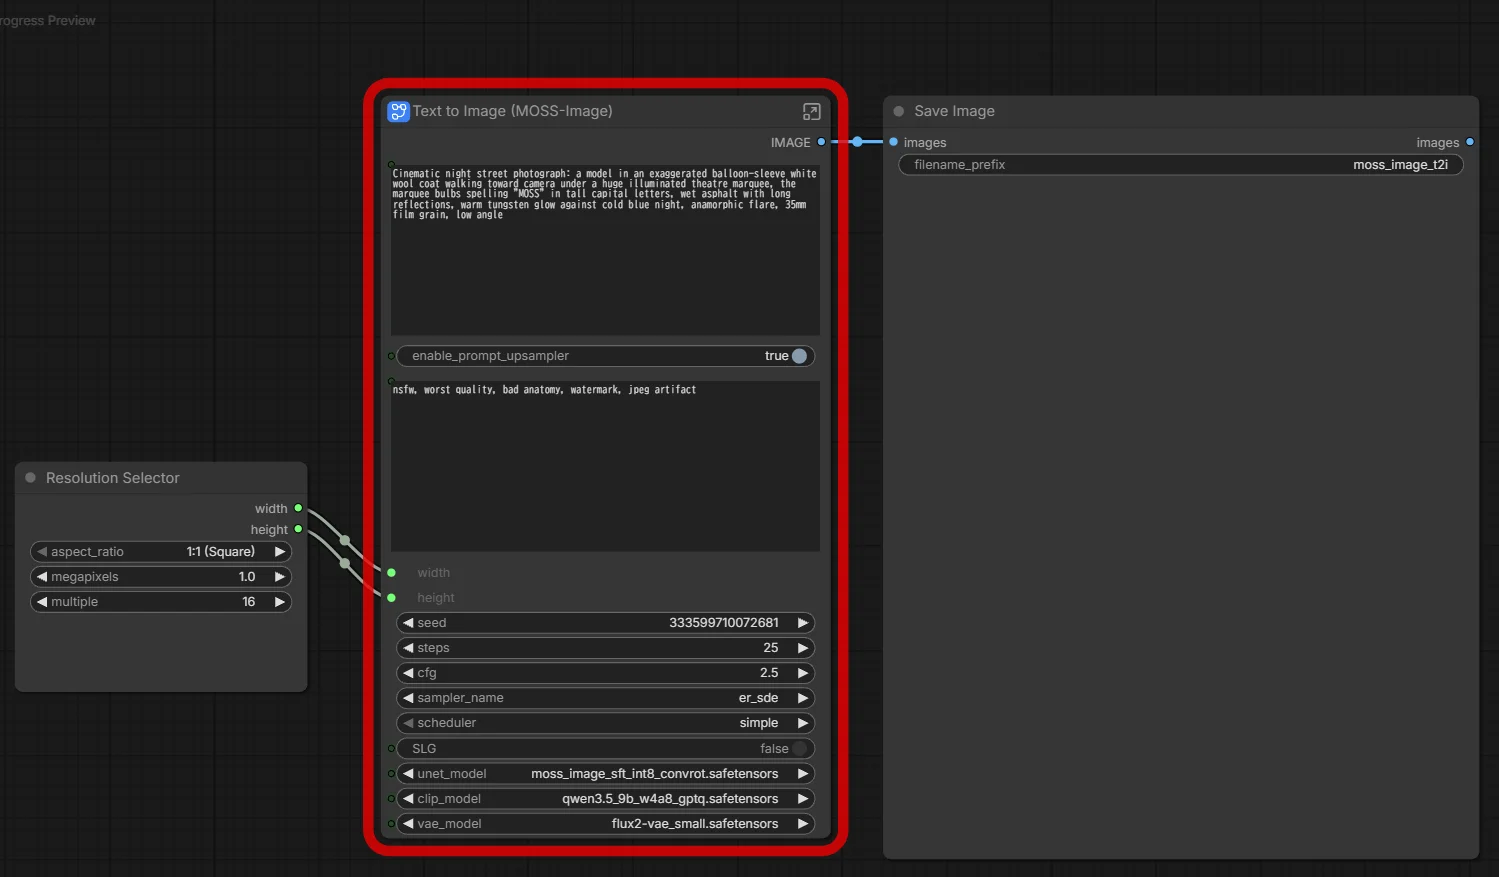Click the images output socket on Save Image
The image size is (1499, 877).
[1469, 142]
